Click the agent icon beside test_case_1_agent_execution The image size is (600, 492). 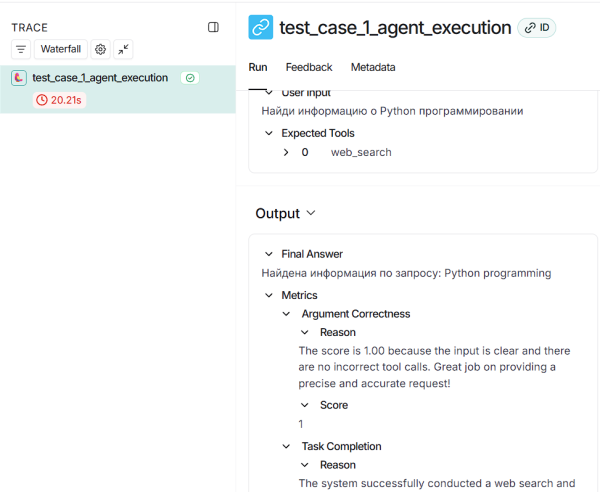(x=19, y=78)
